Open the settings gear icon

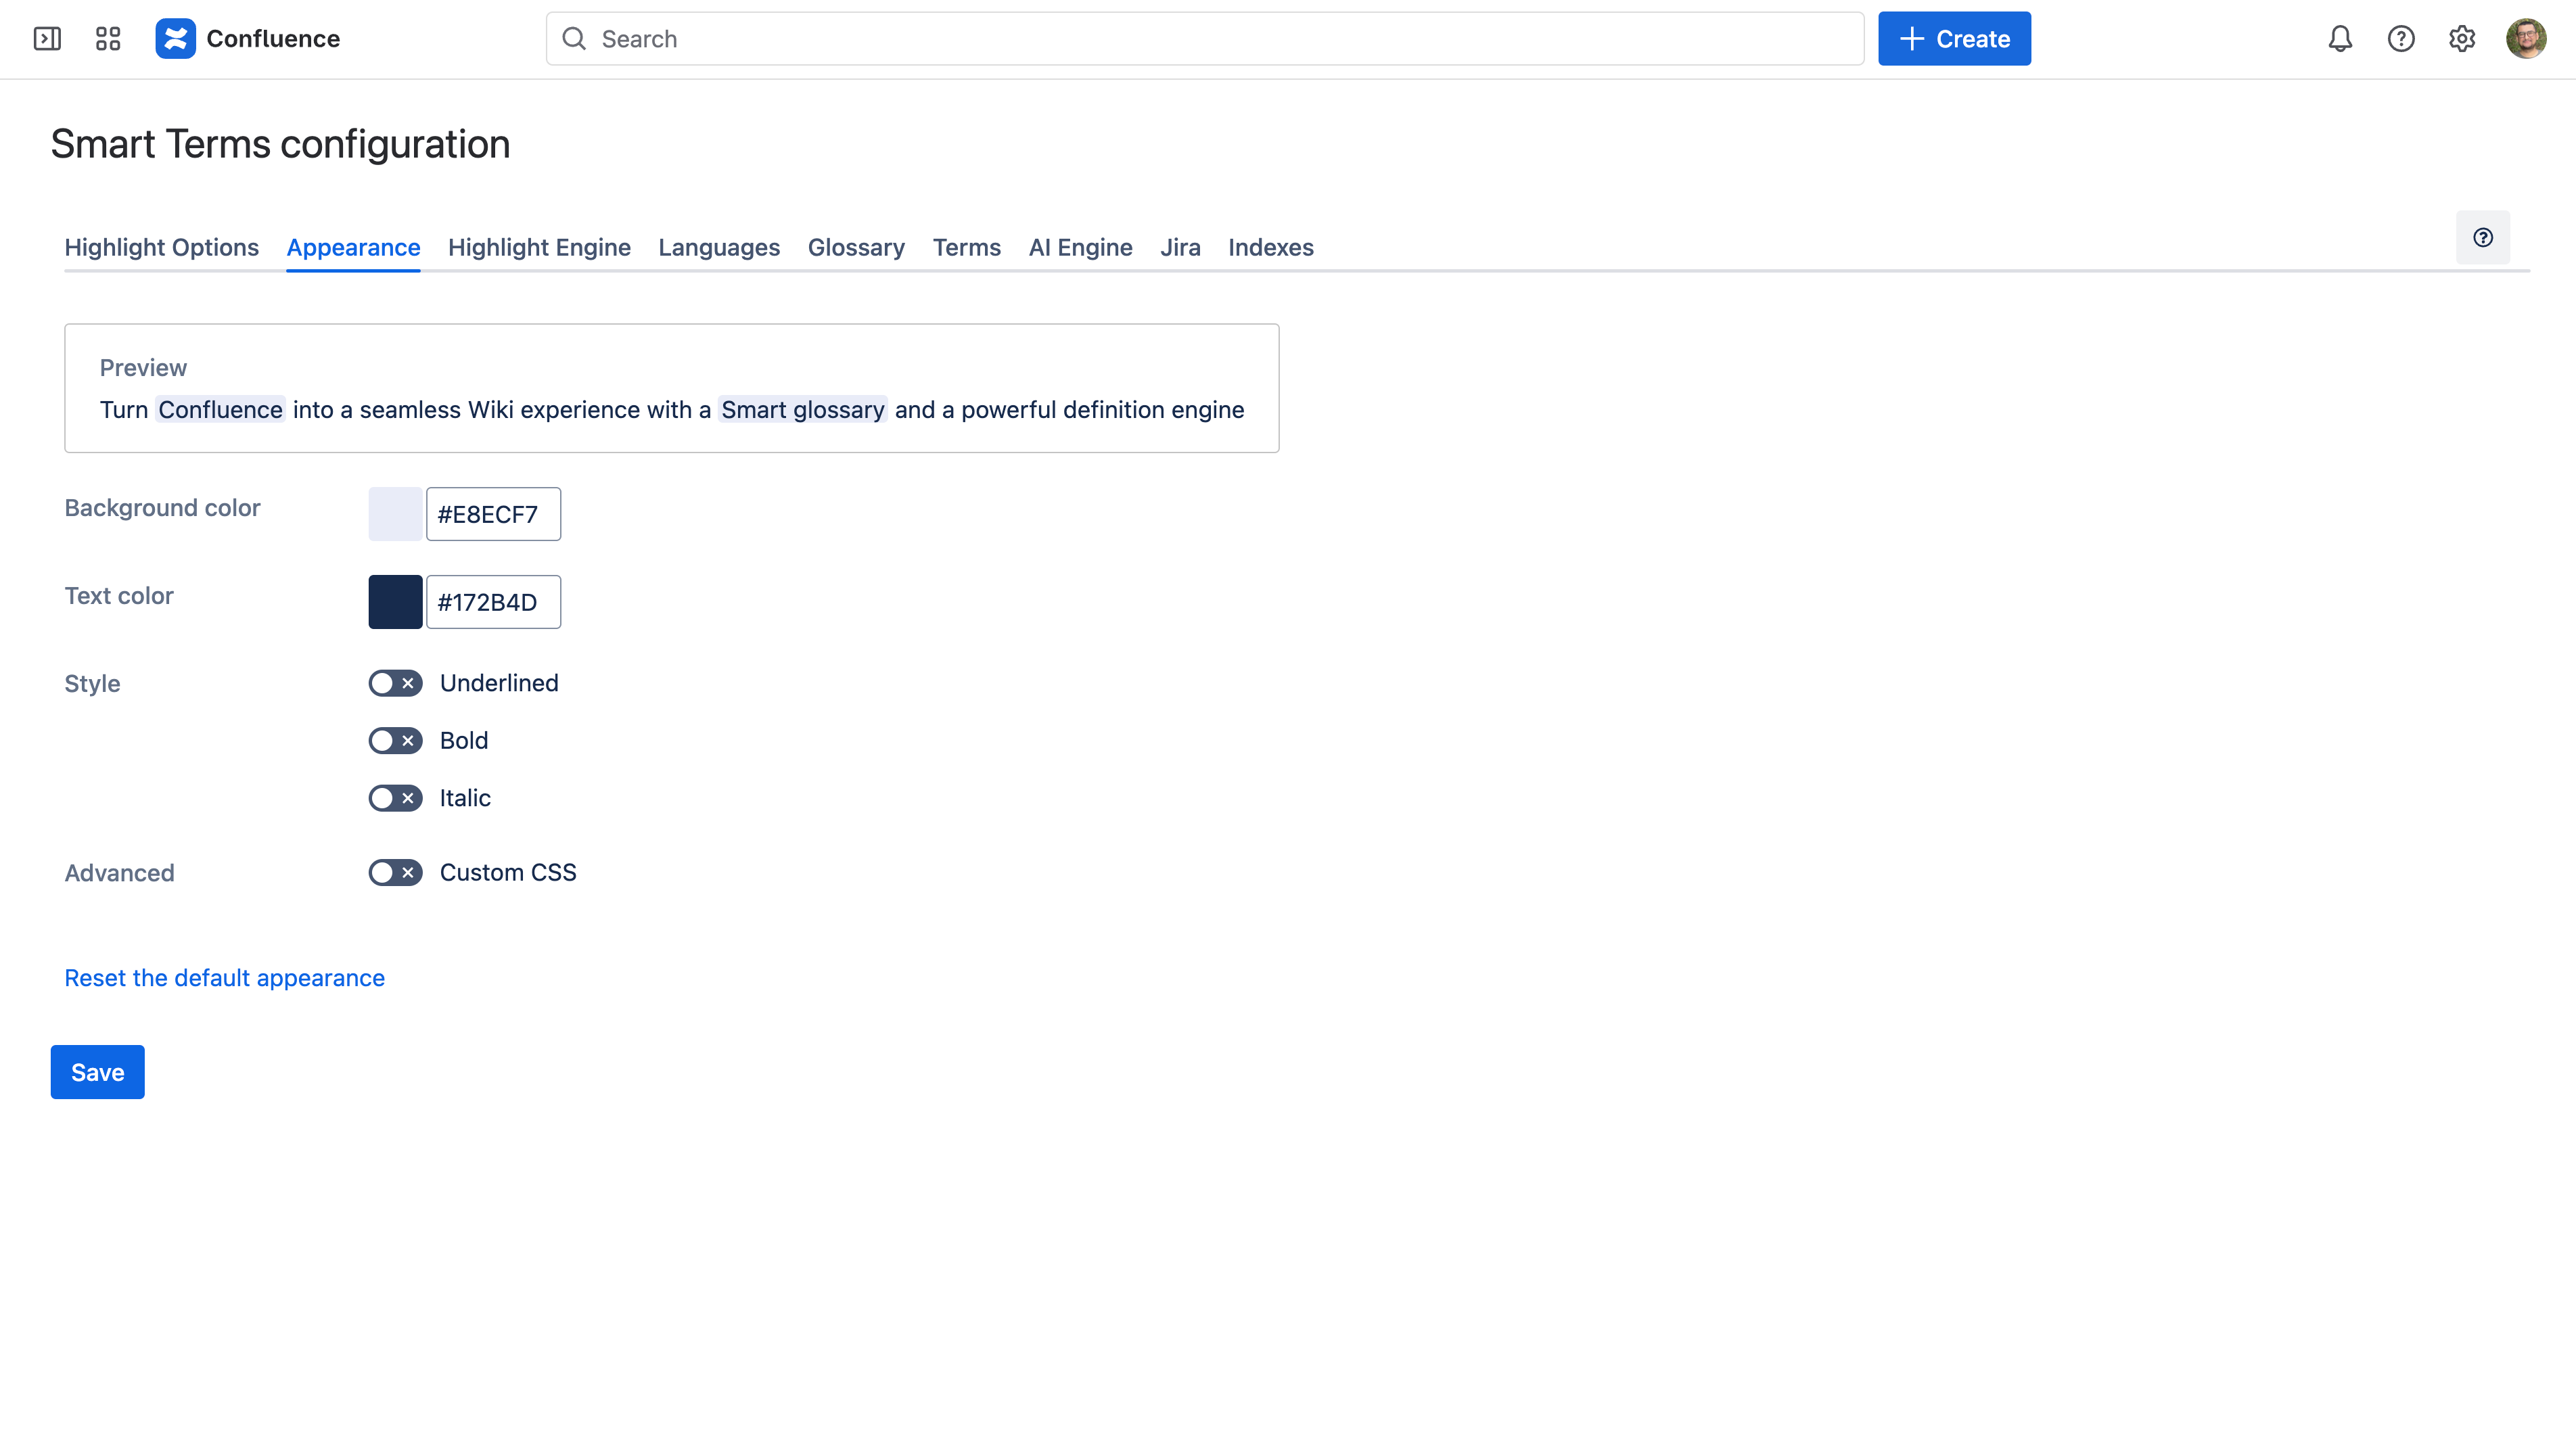pyautogui.click(x=2462, y=39)
